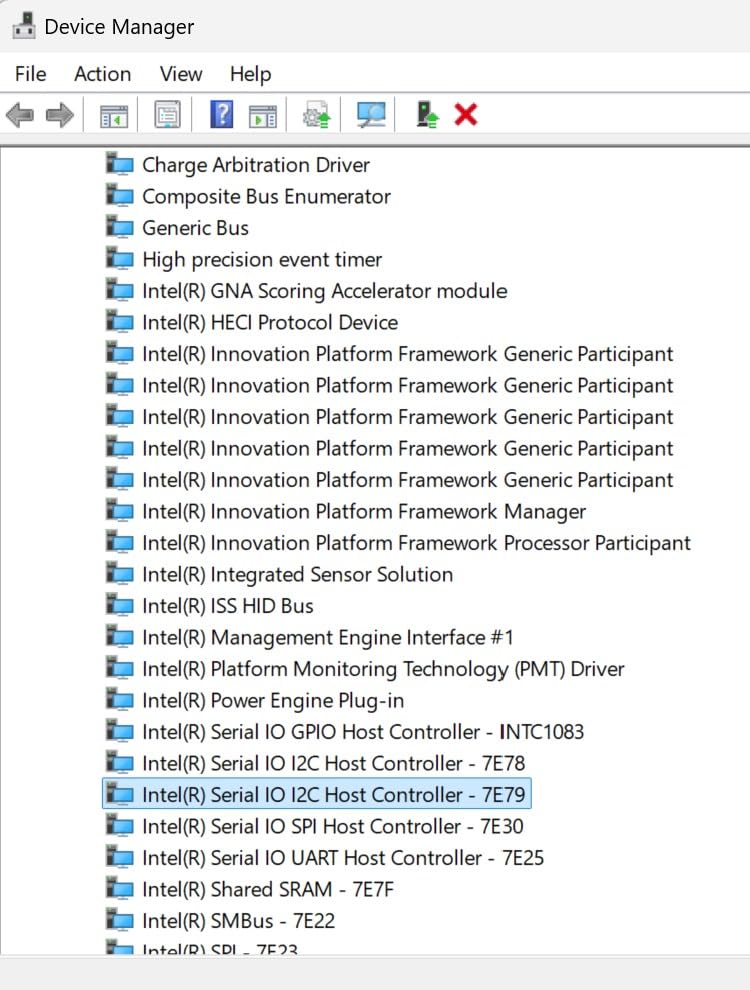750x990 pixels.
Task: Select Intel(R) Innovation Platform Framework Manager
Action: coord(364,511)
